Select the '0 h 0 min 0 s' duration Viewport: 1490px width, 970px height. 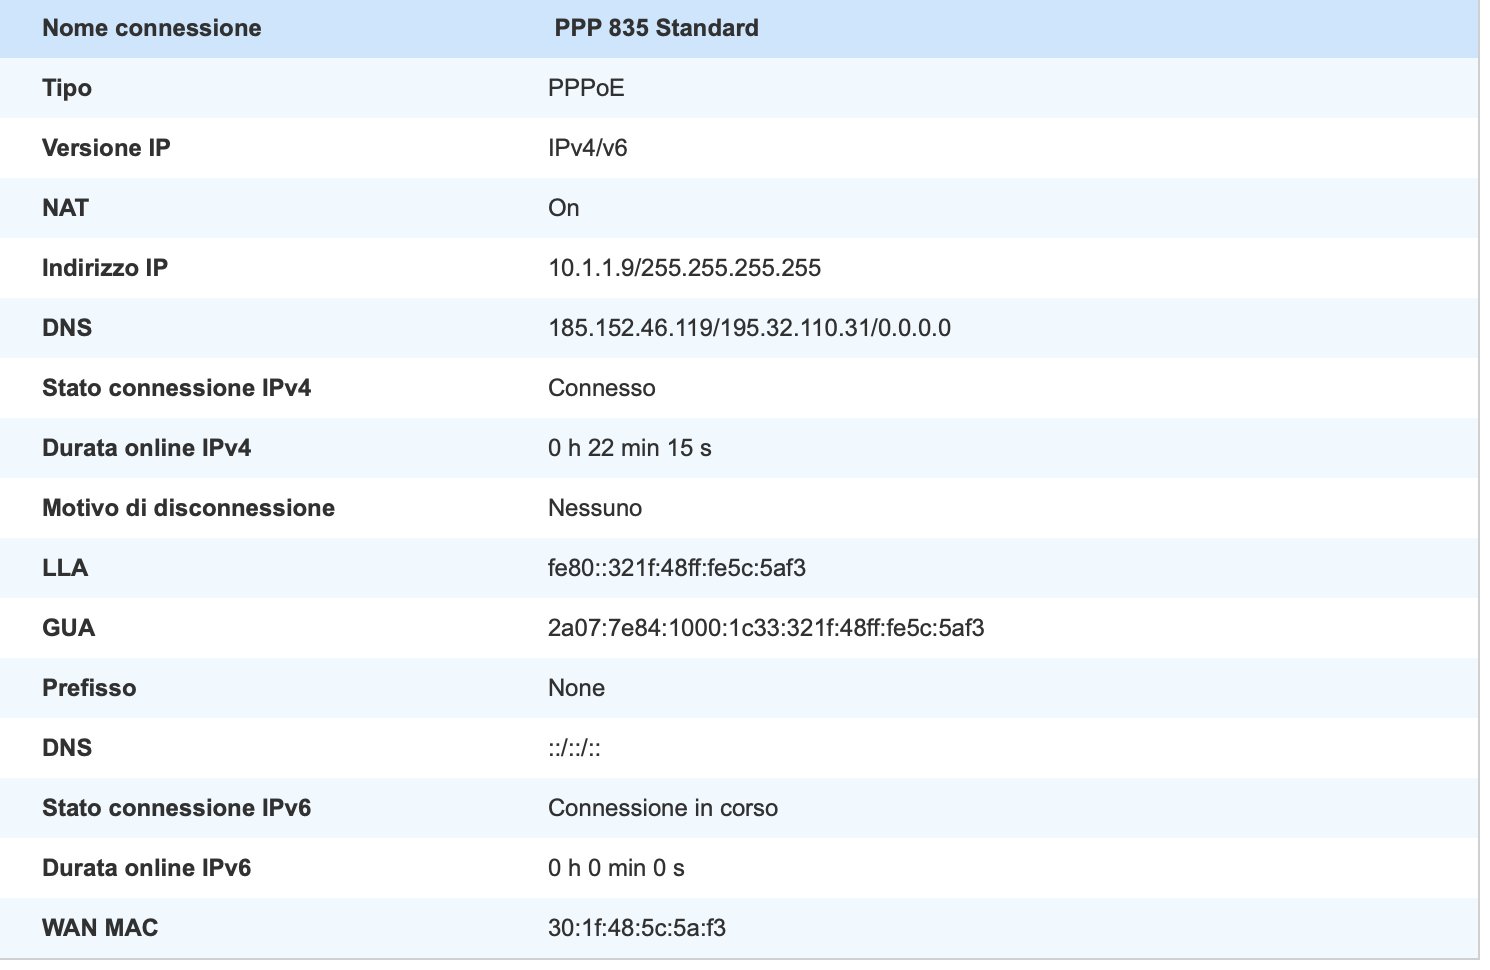point(616,868)
